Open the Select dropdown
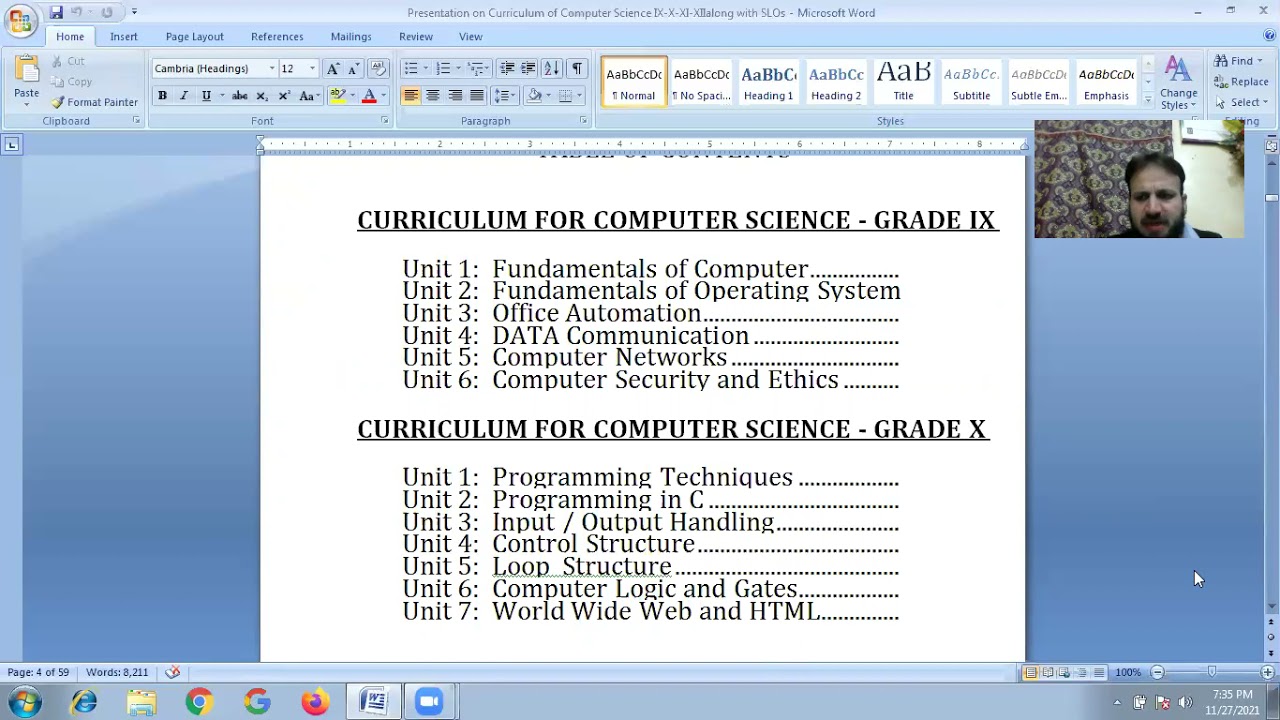Screen dimensions: 1280x720 click(1242, 103)
